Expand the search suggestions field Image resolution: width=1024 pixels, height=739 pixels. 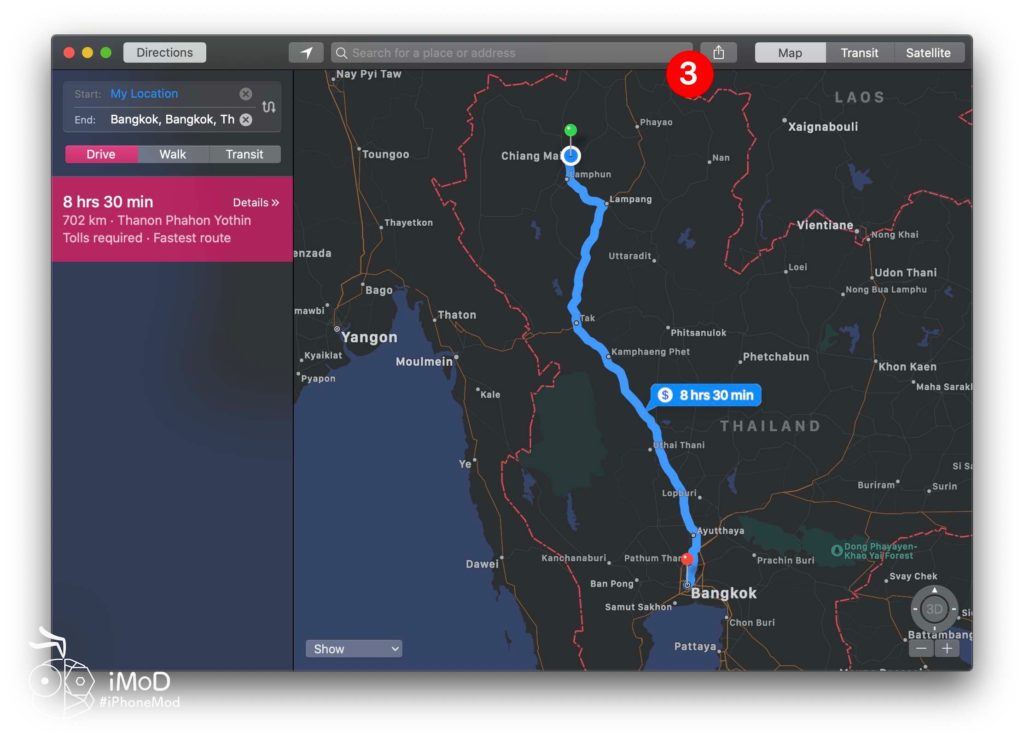[512, 52]
